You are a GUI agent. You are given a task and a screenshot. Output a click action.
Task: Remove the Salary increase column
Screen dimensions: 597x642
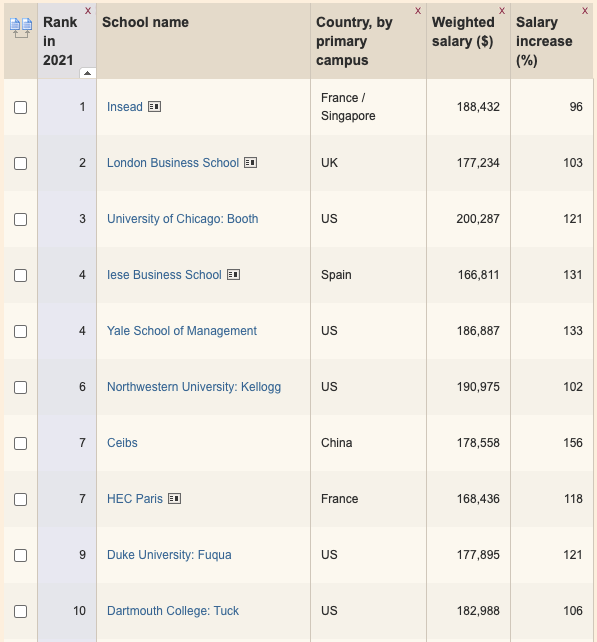coord(585,11)
